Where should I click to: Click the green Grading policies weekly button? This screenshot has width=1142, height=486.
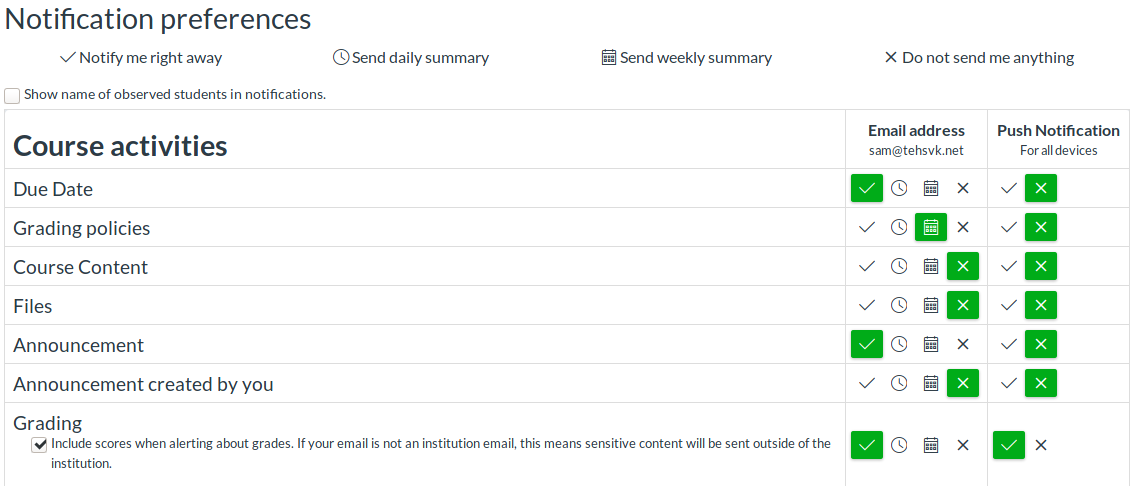931,227
